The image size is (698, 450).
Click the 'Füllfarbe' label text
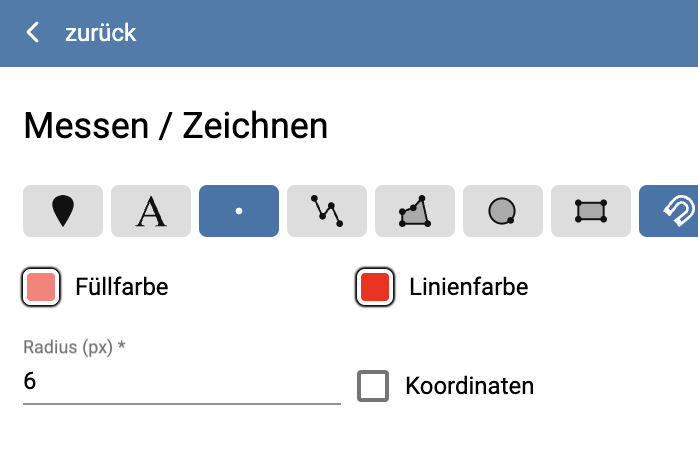[122, 288]
